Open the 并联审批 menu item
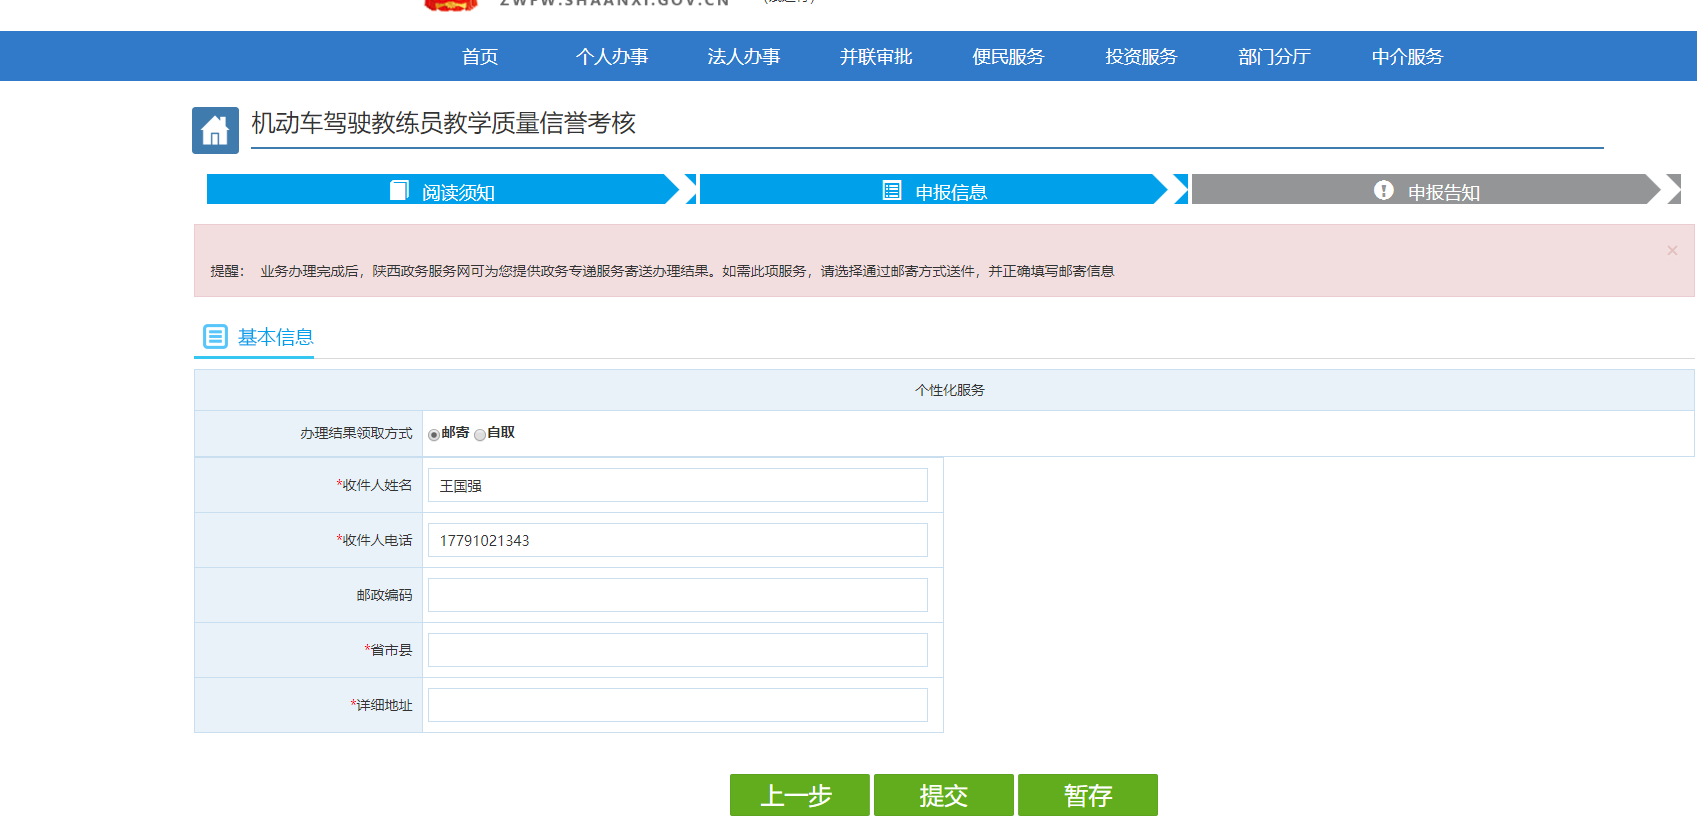The image size is (1697, 836). pyautogui.click(x=876, y=57)
